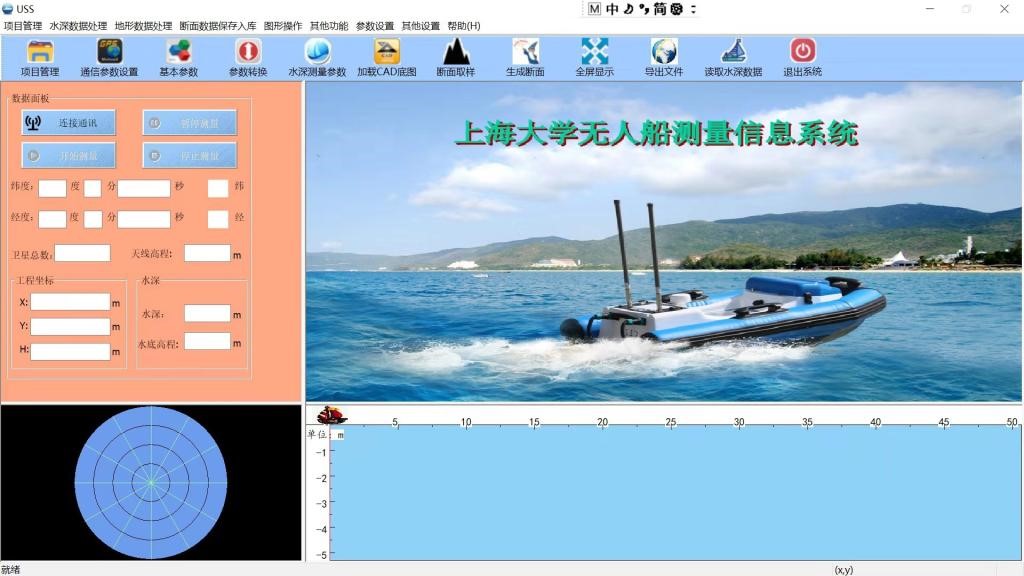Screen dimensions: 1024x576
Task: Click the (x,y) coordinate readout in status bar
Action: pos(844,570)
